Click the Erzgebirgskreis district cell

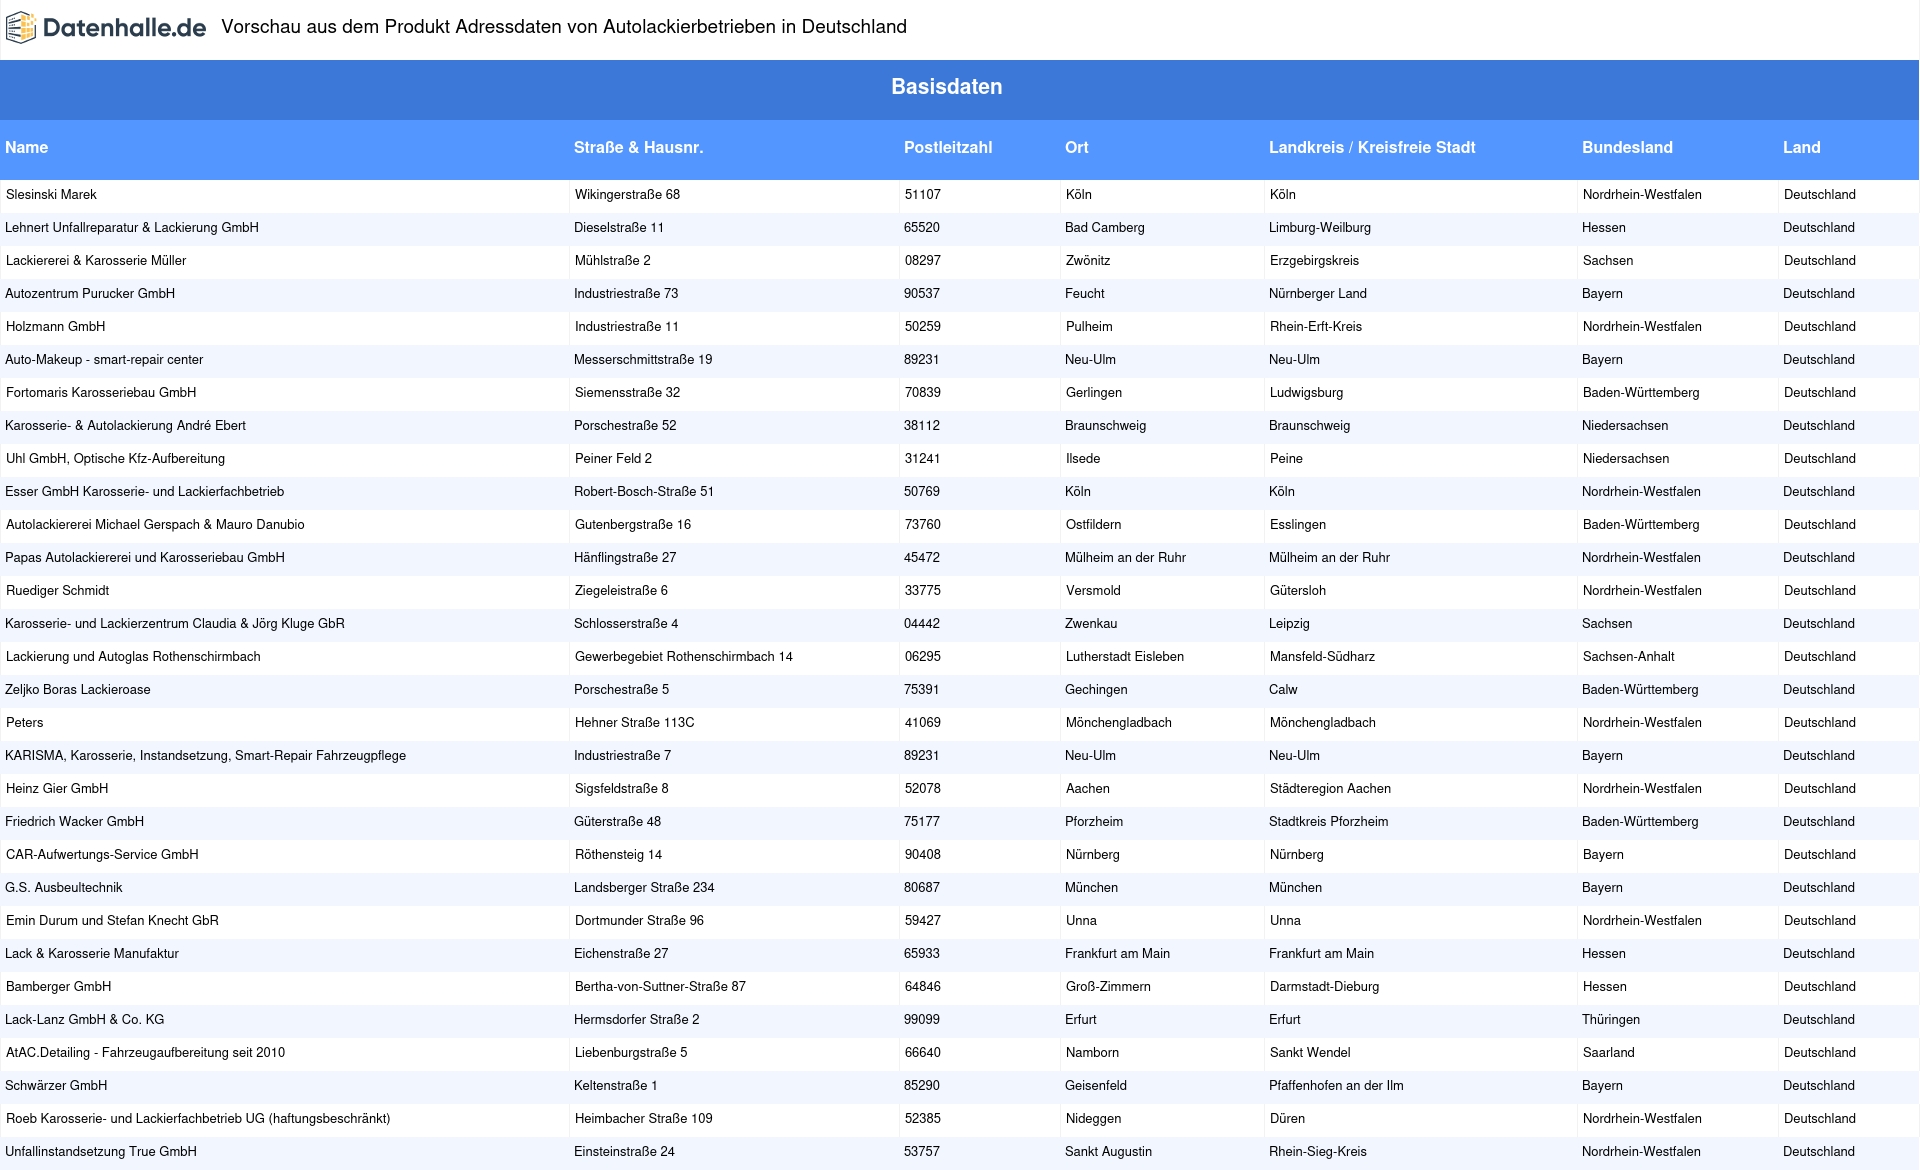point(1314,261)
